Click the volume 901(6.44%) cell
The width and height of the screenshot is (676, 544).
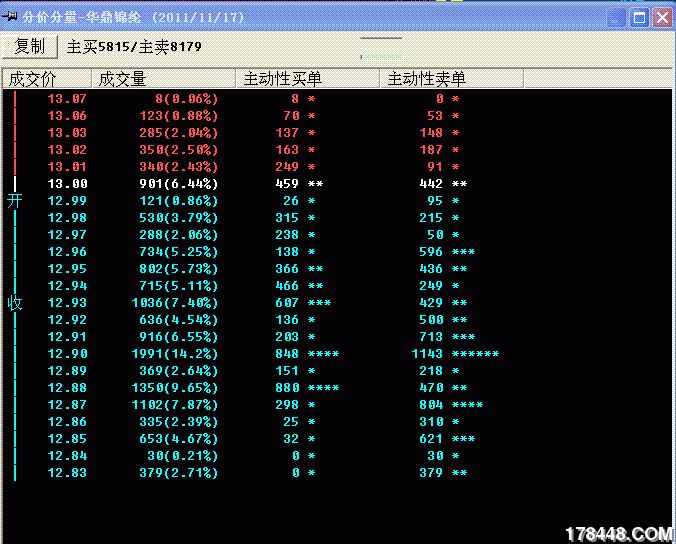click(x=179, y=184)
